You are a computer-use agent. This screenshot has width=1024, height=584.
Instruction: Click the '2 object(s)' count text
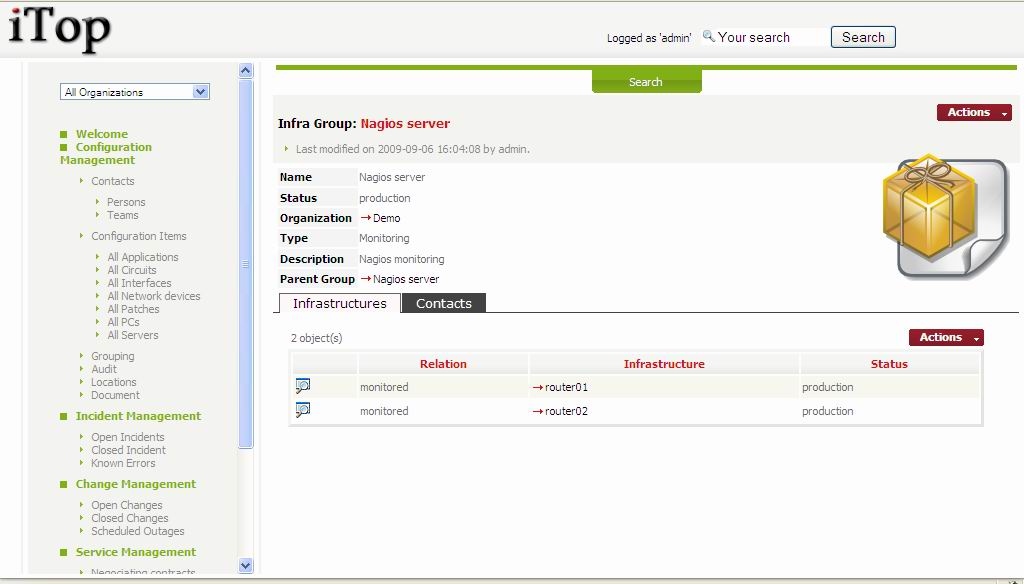pyautogui.click(x=317, y=338)
